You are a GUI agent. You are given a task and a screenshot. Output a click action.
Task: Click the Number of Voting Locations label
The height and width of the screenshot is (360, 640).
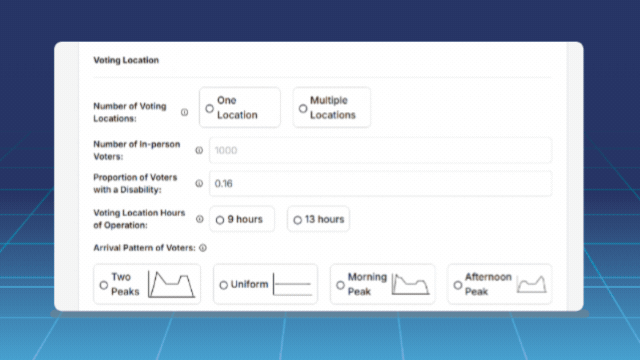130,112
